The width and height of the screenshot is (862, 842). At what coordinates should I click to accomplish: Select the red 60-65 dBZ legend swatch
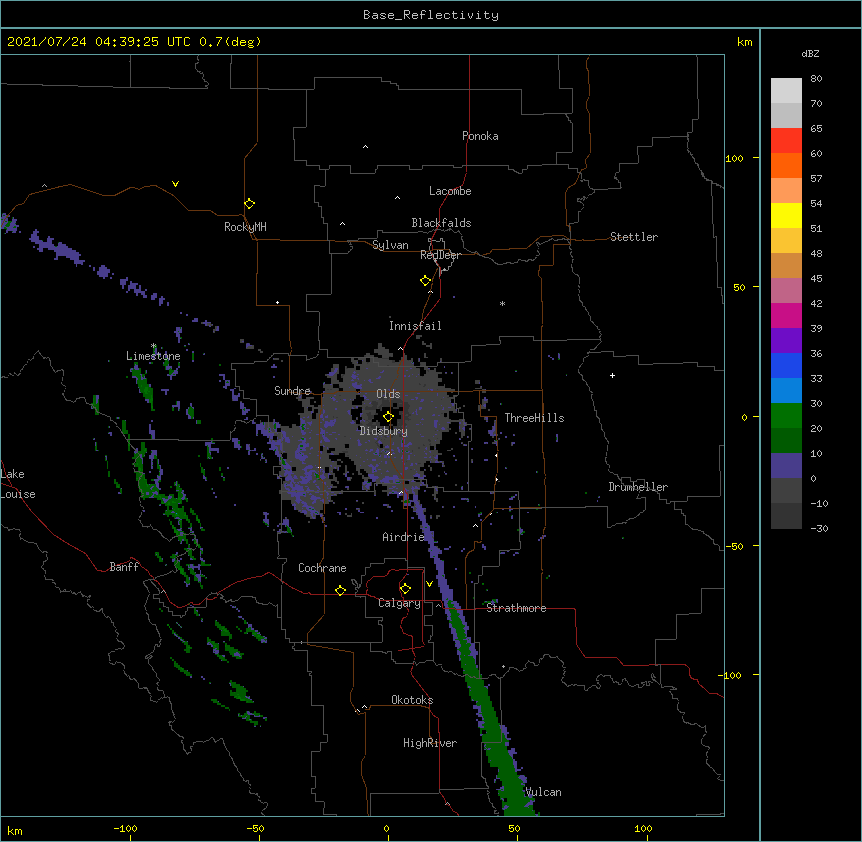pos(786,141)
